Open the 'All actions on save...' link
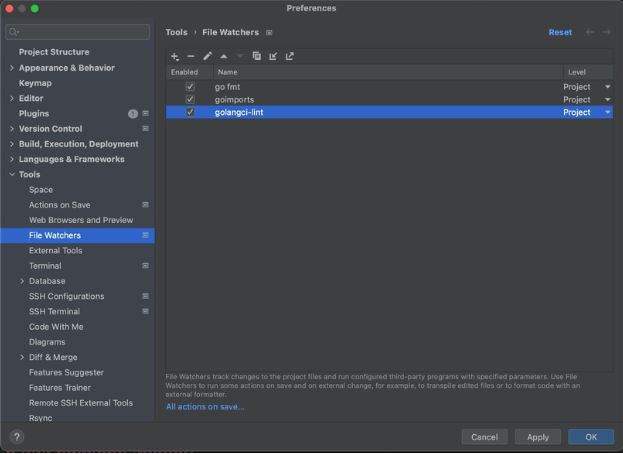 (204, 407)
